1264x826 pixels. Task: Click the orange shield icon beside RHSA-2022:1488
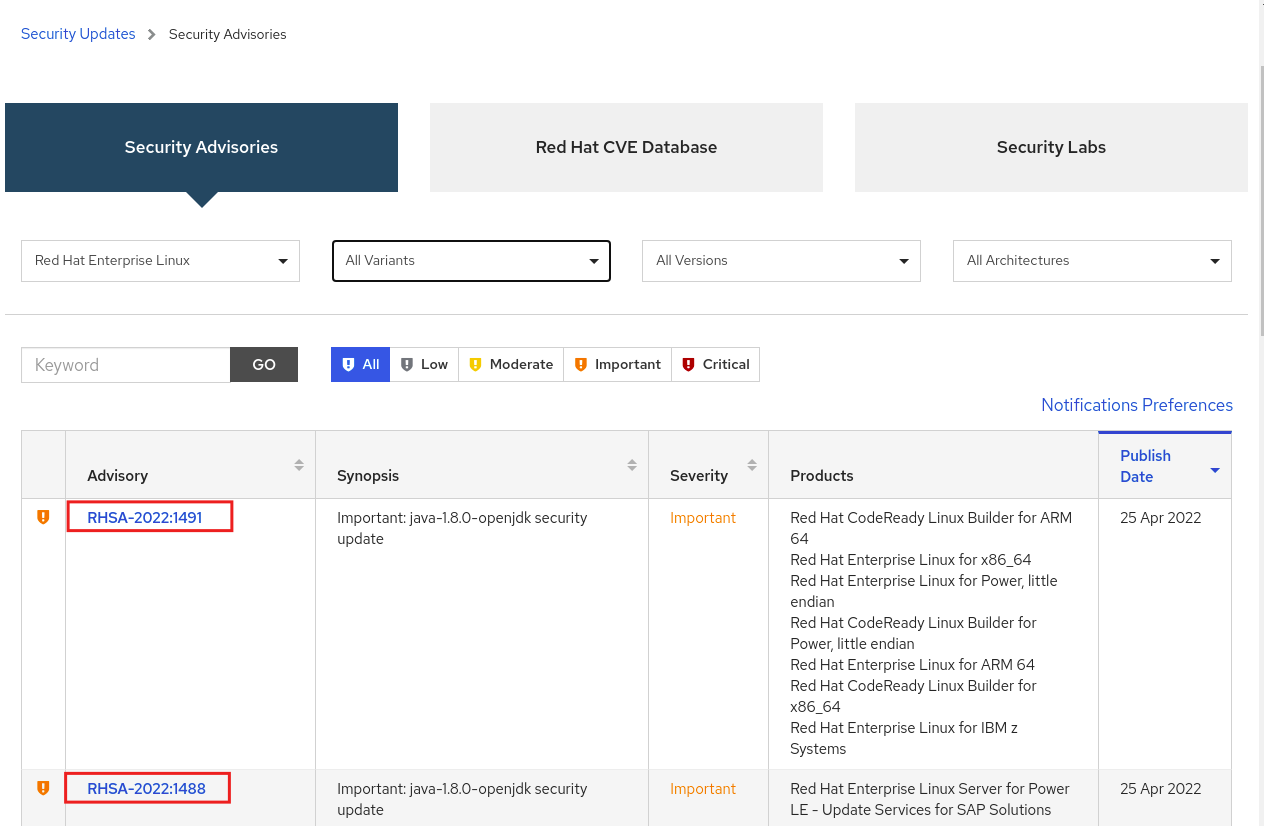(43, 788)
